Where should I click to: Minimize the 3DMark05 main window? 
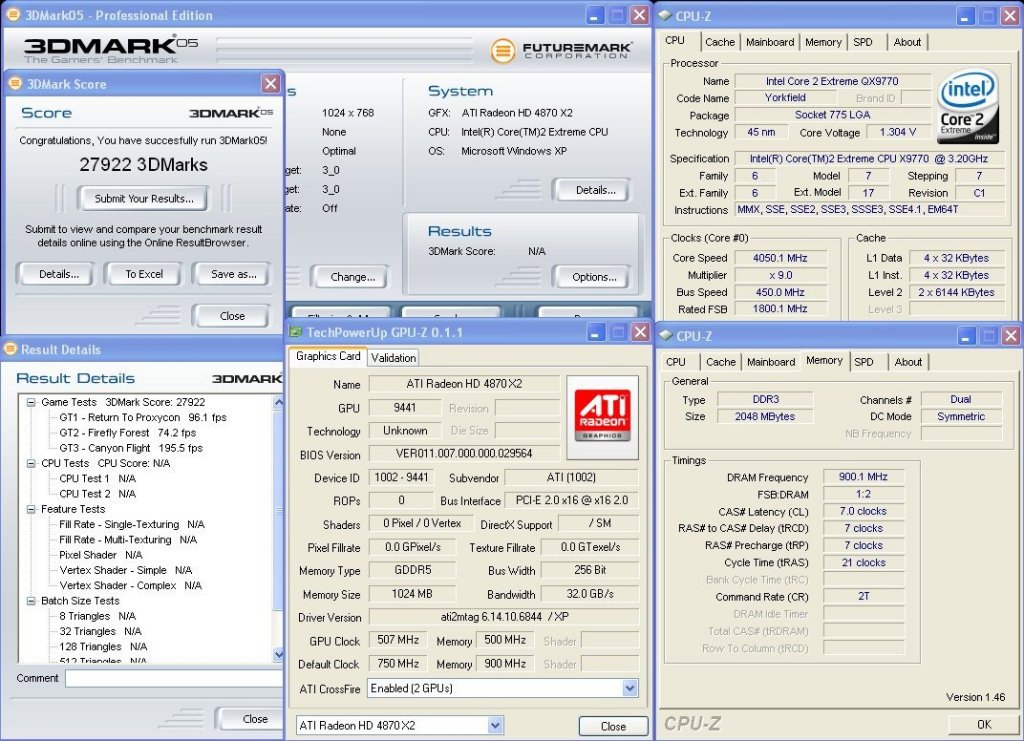[x=594, y=15]
